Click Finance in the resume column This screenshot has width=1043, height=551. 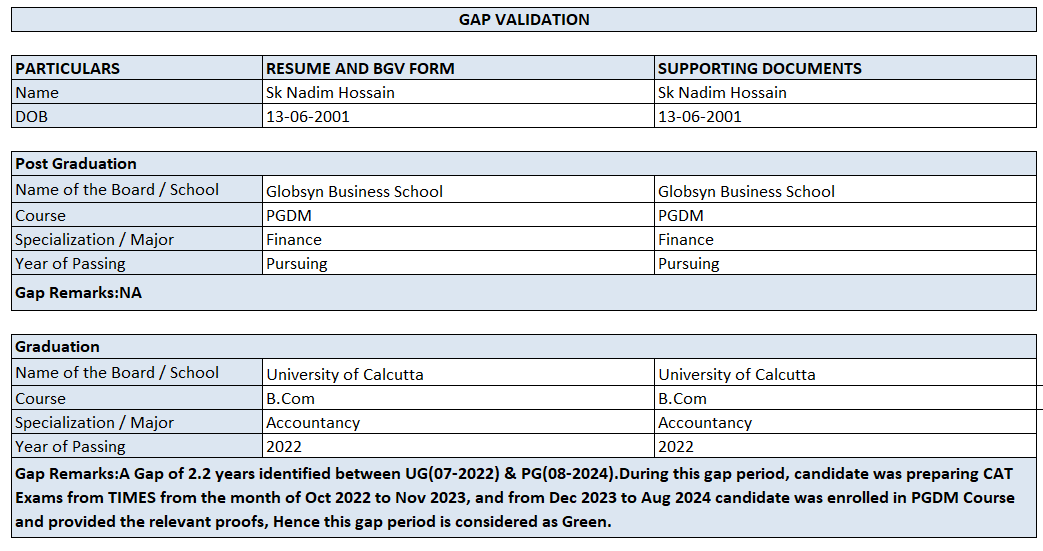(294, 240)
